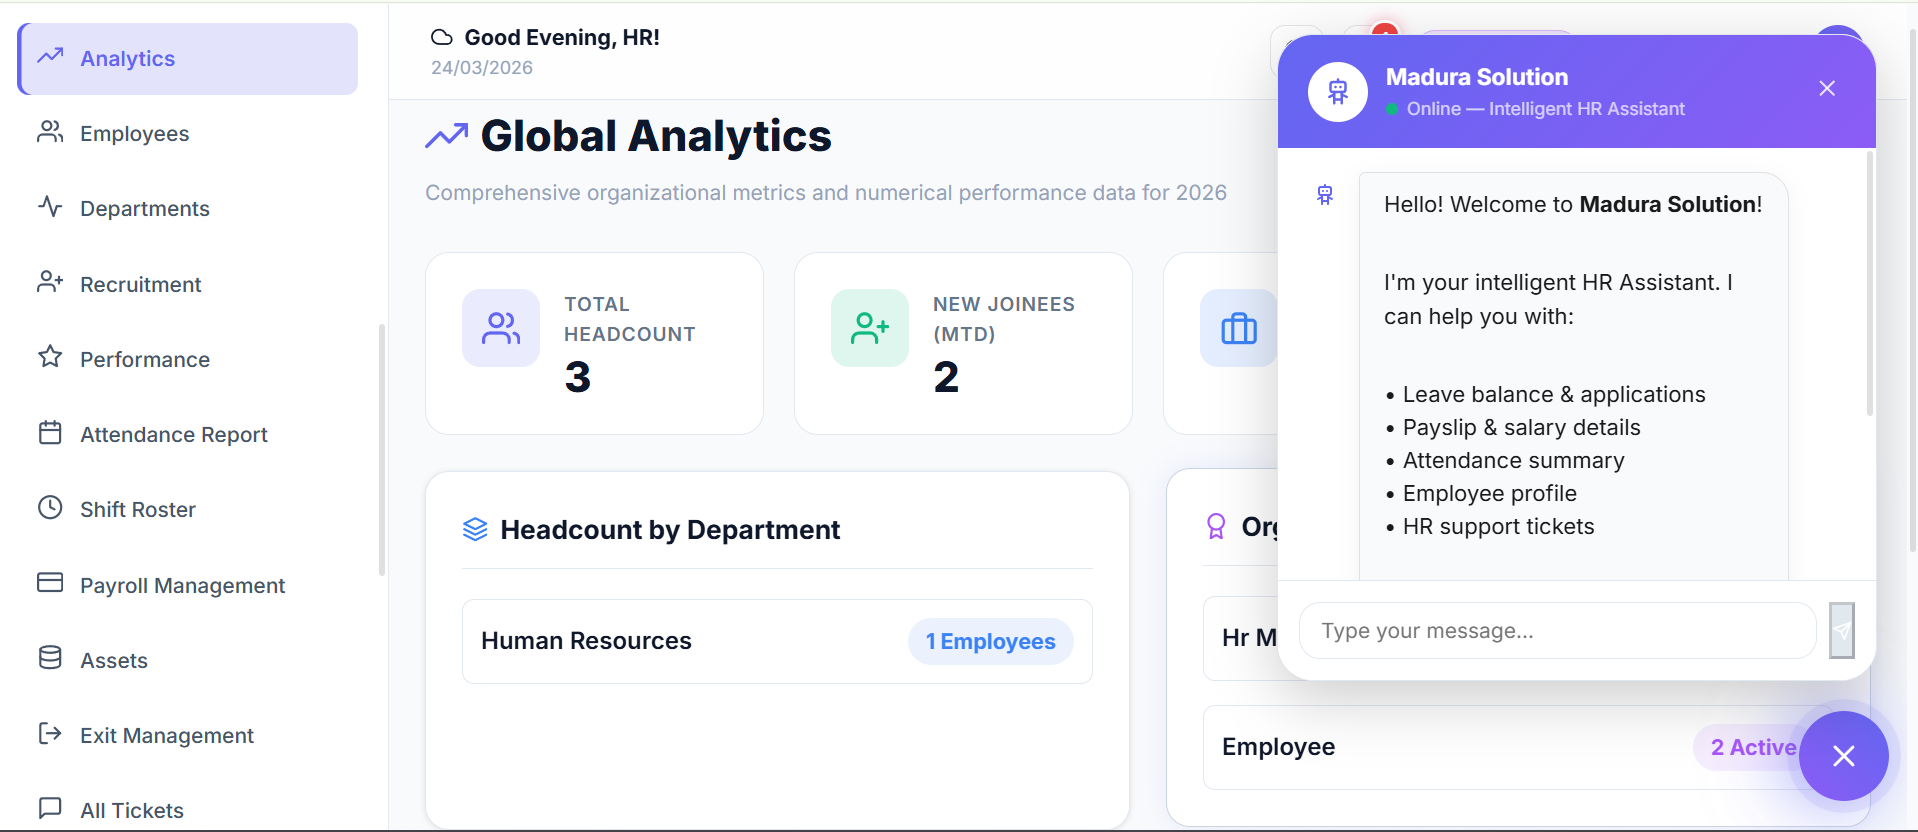Click the send message paper-plane button
This screenshot has width=1918, height=832.
click(x=1842, y=631)
